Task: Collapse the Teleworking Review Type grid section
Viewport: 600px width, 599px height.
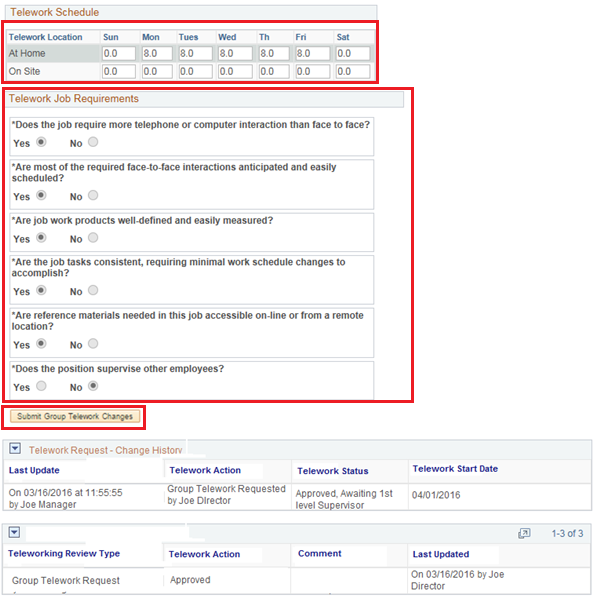Action: (14, 533)
